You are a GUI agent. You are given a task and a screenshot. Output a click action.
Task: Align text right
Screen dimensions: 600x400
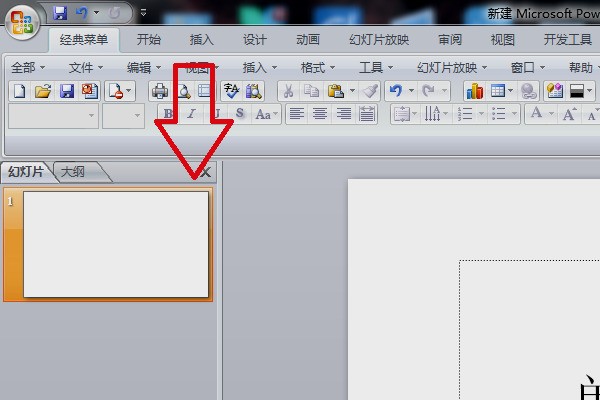(x=344, y=114)
